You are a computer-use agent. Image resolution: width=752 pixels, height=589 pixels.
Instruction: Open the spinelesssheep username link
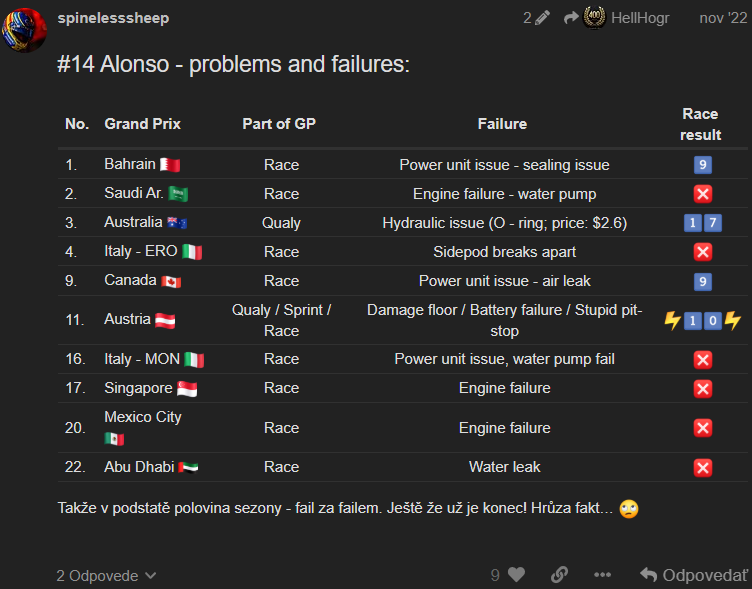113,18
